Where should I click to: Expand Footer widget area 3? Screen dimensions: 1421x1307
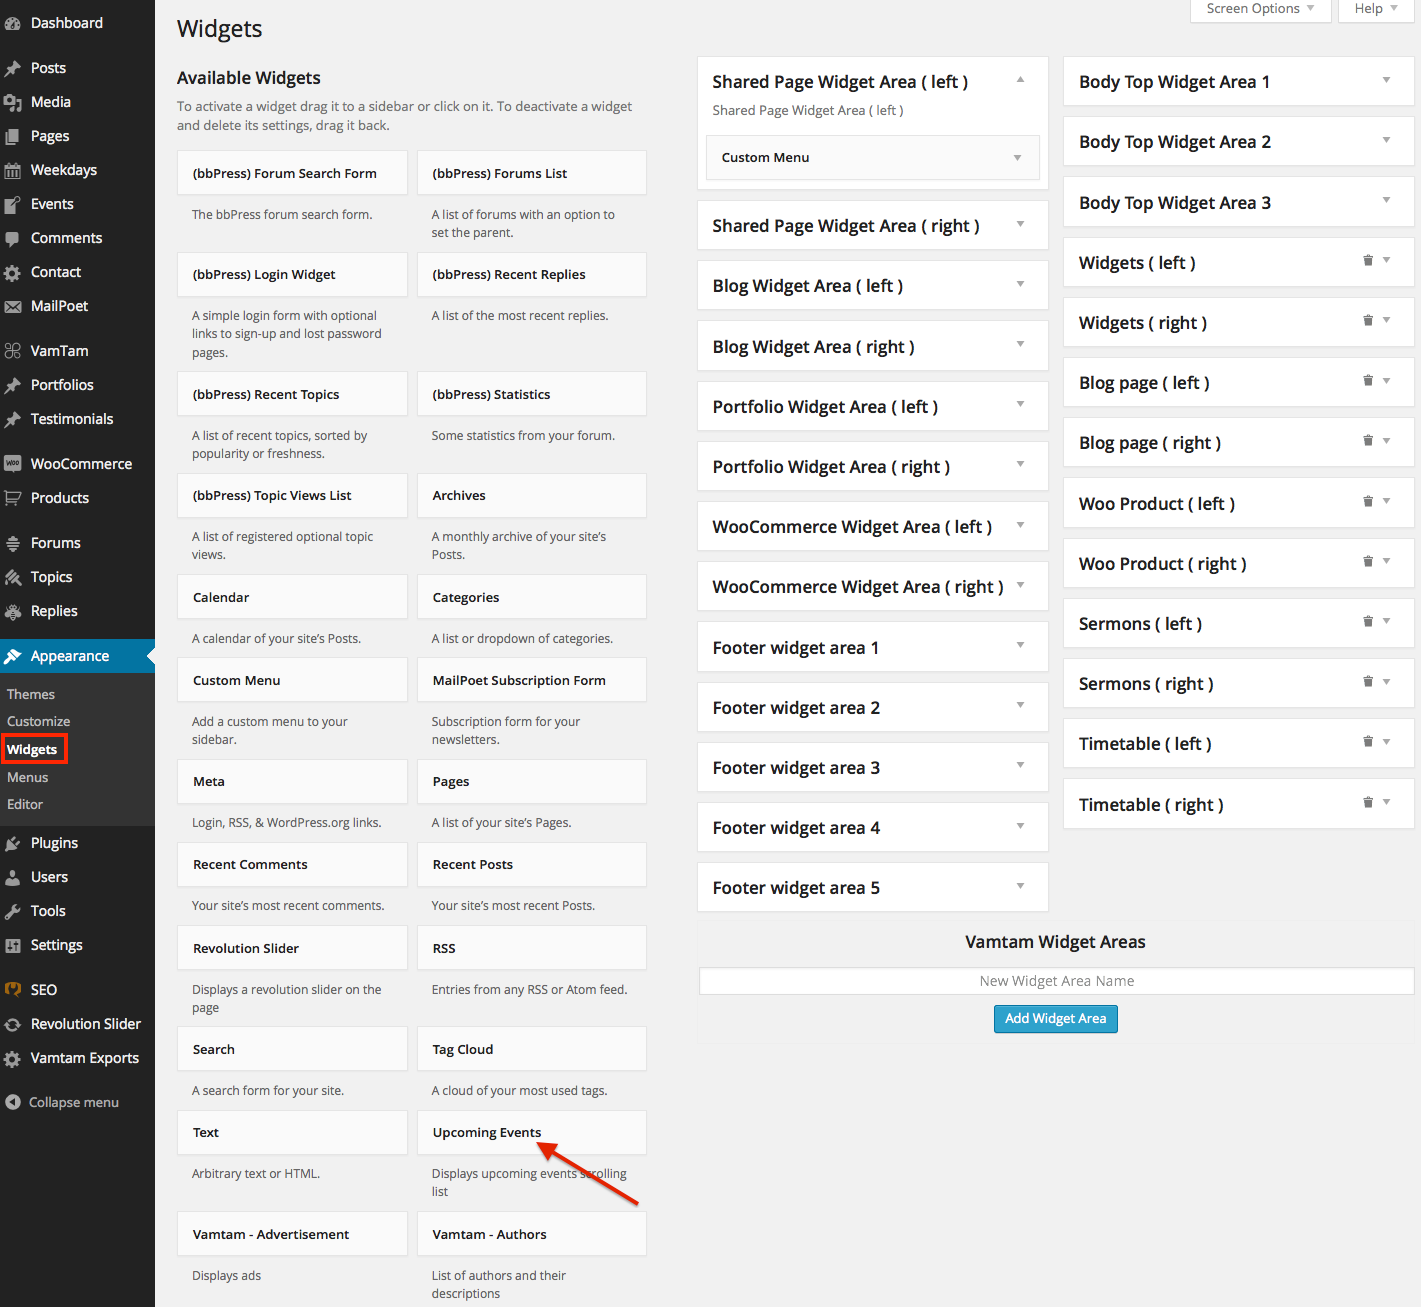(1020, 765)
